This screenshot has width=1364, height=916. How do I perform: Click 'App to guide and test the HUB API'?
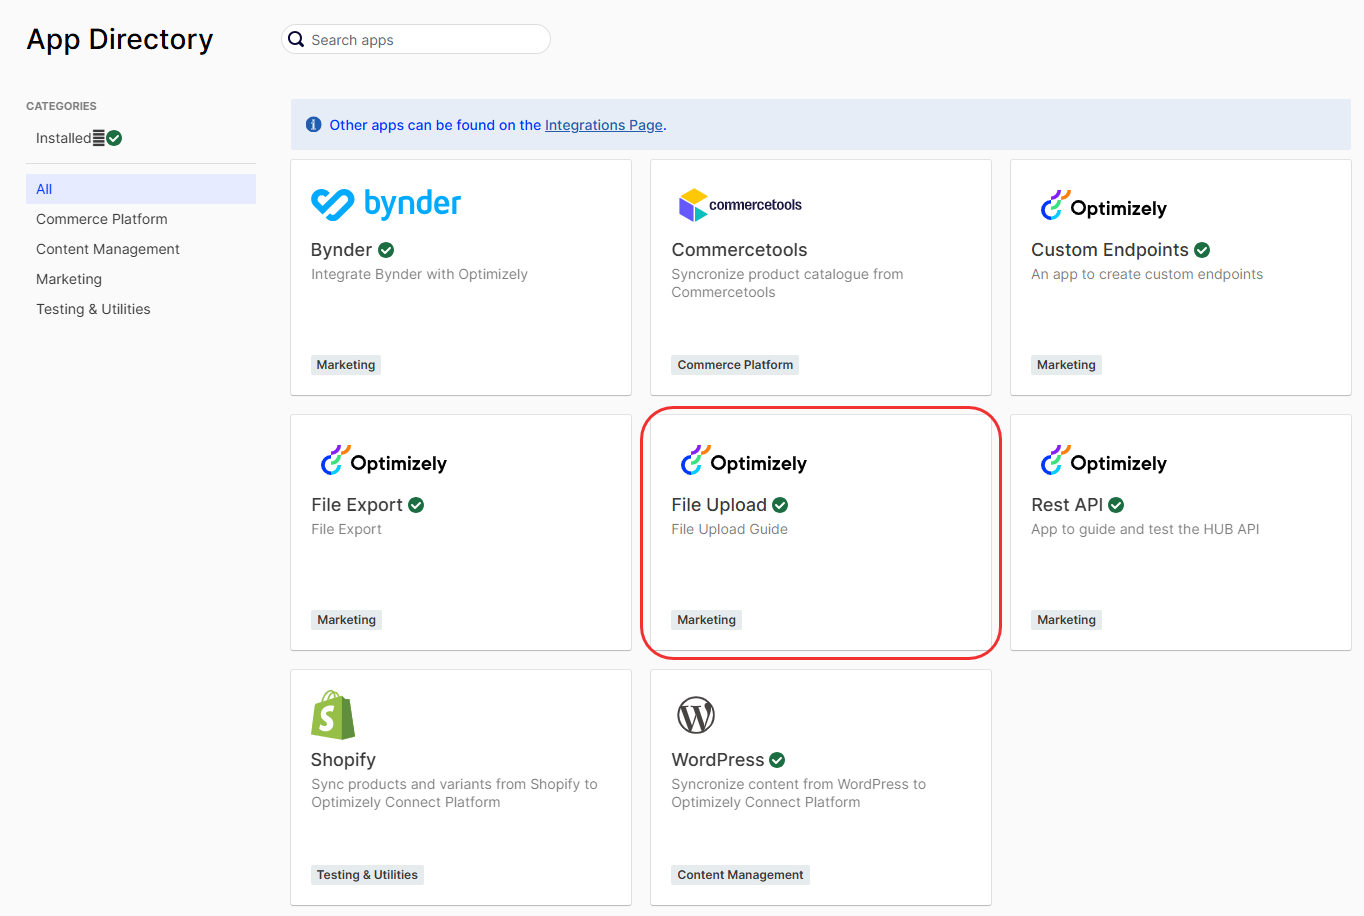coord(1145,529)
